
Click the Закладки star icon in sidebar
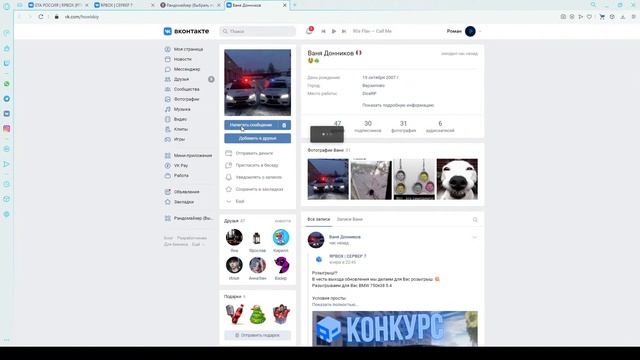point(167,202)
